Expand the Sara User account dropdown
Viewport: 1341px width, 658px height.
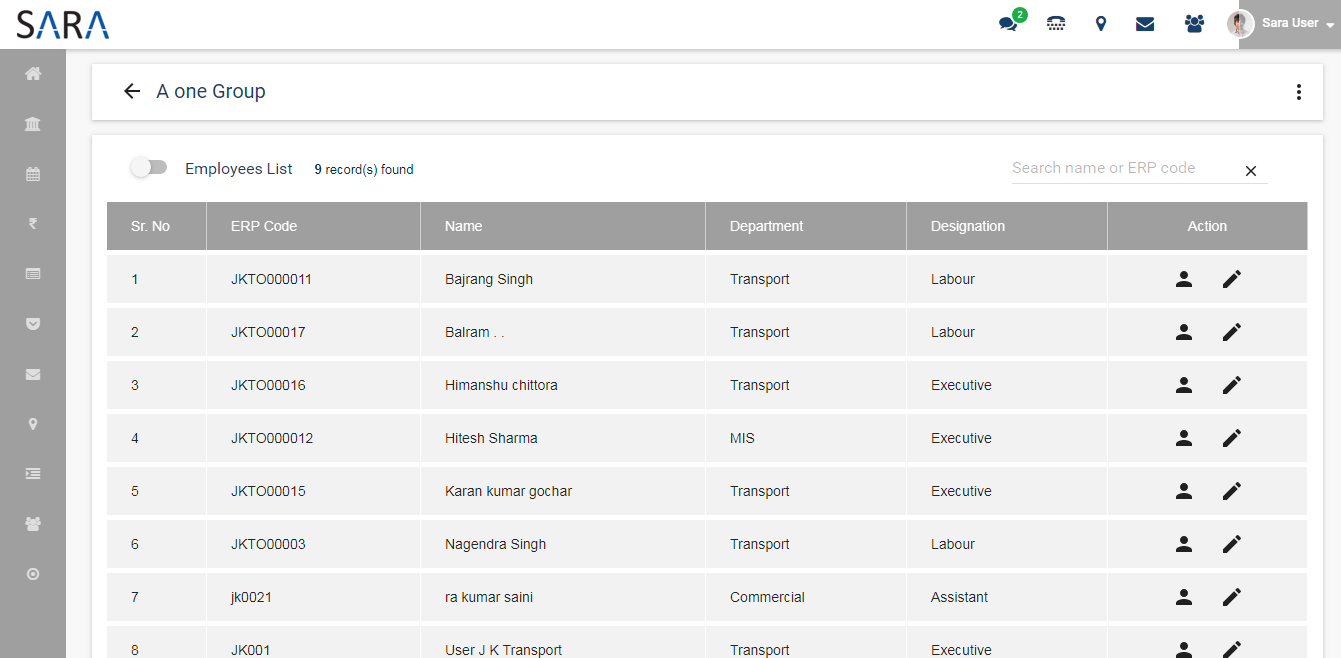(x=1288, y=24)
